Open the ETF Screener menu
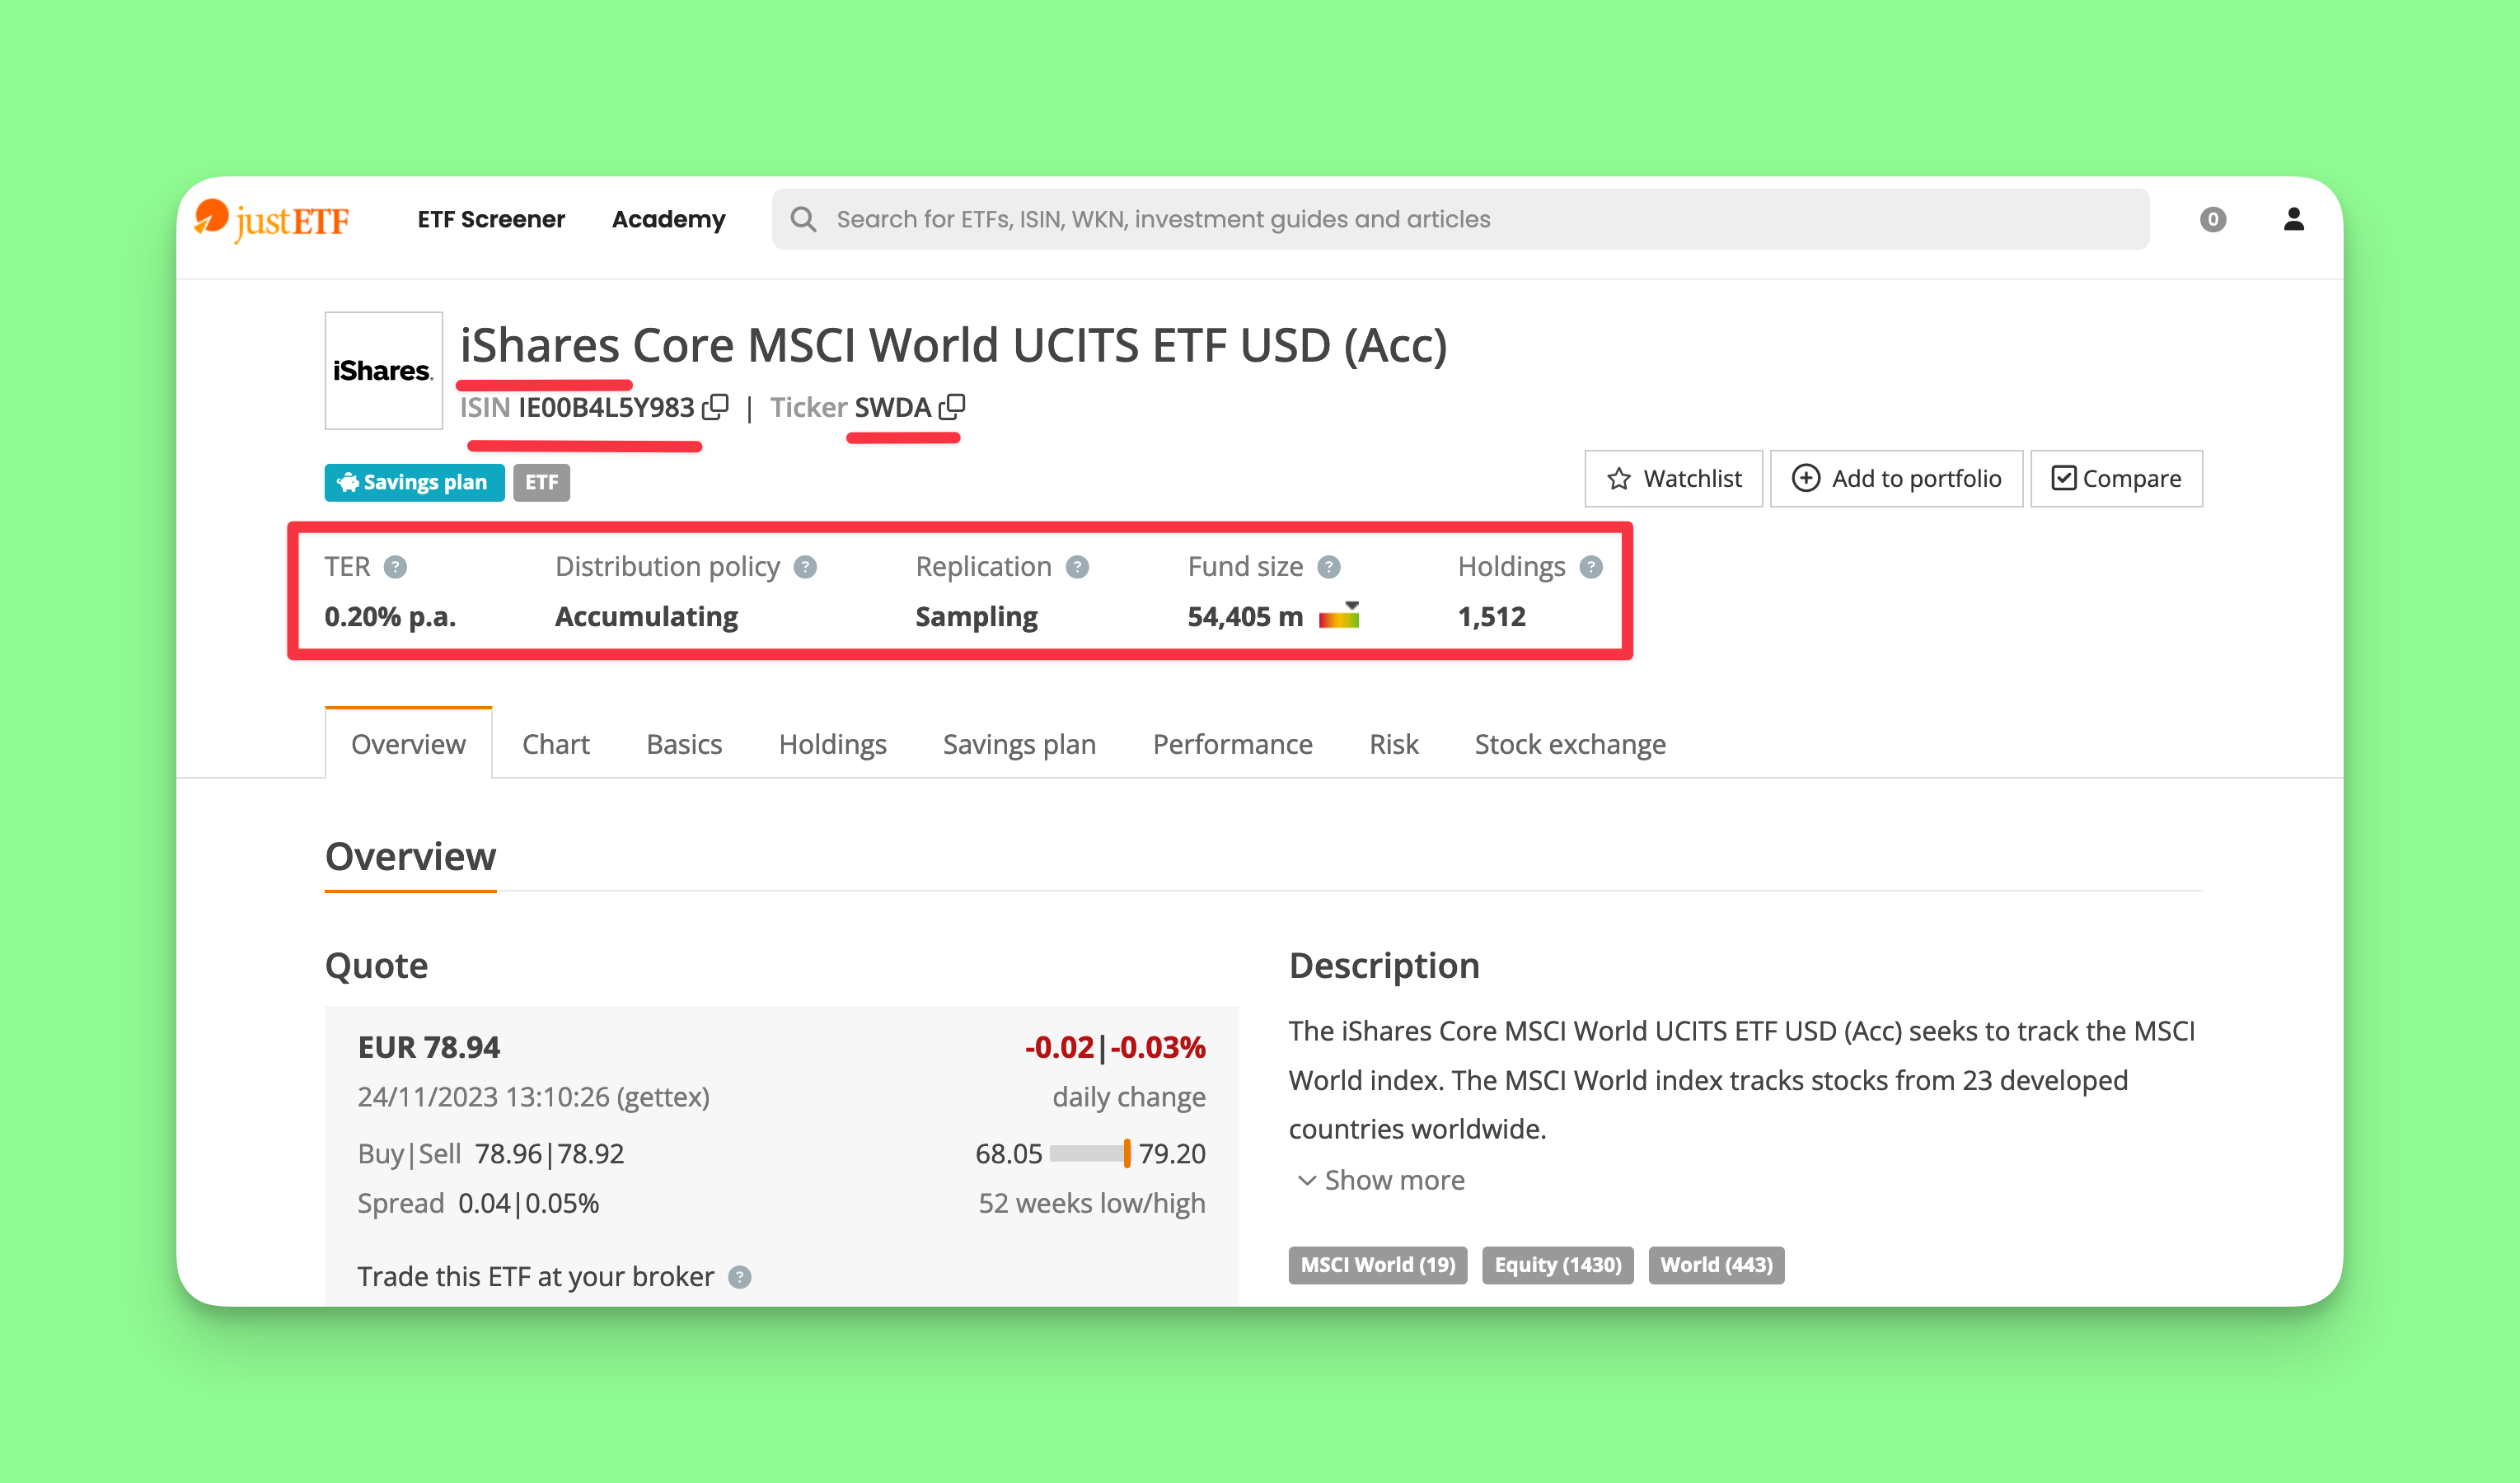The height and width of the screenshot is (1483, 2520). (x=491, y=219)
